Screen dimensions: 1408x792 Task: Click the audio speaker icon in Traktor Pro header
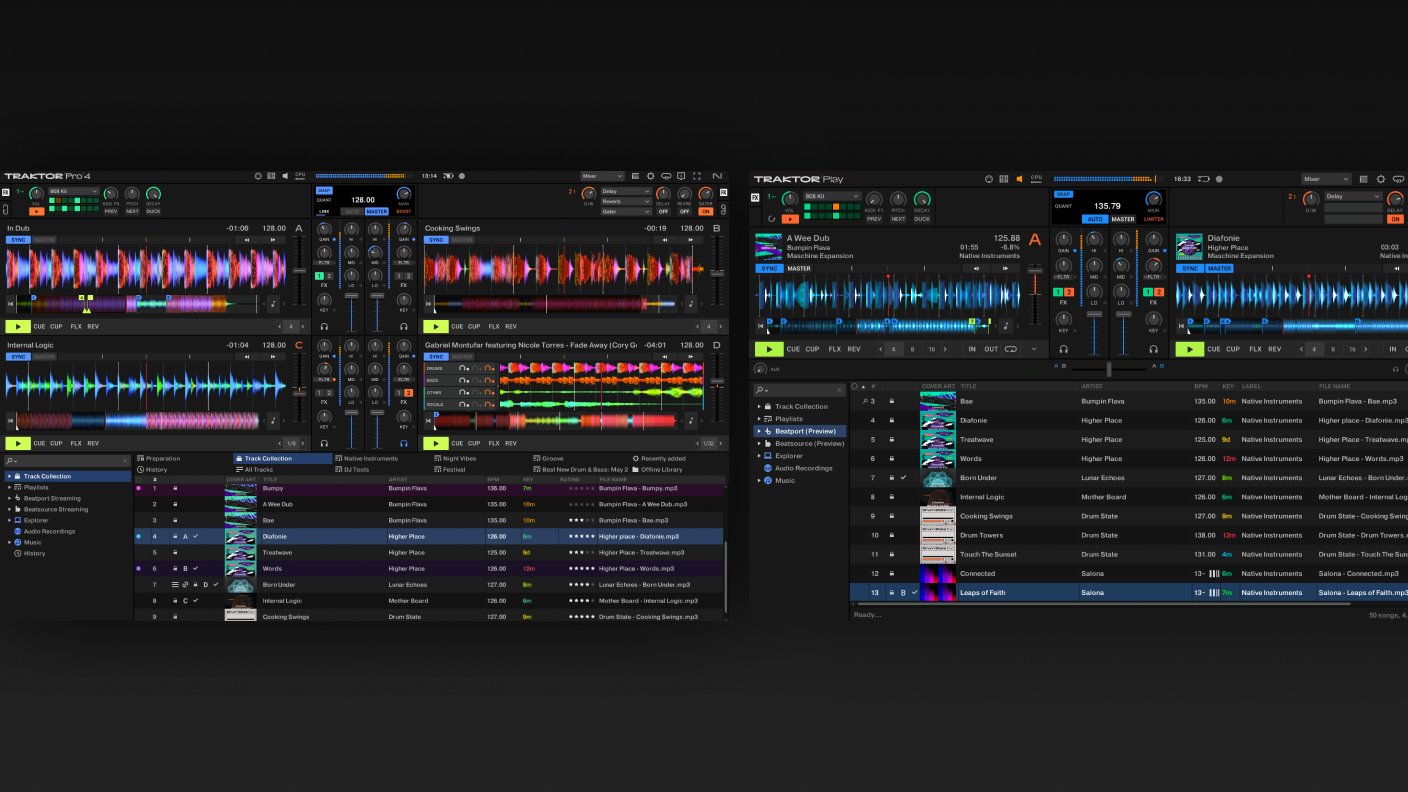[x=285, y=176]
